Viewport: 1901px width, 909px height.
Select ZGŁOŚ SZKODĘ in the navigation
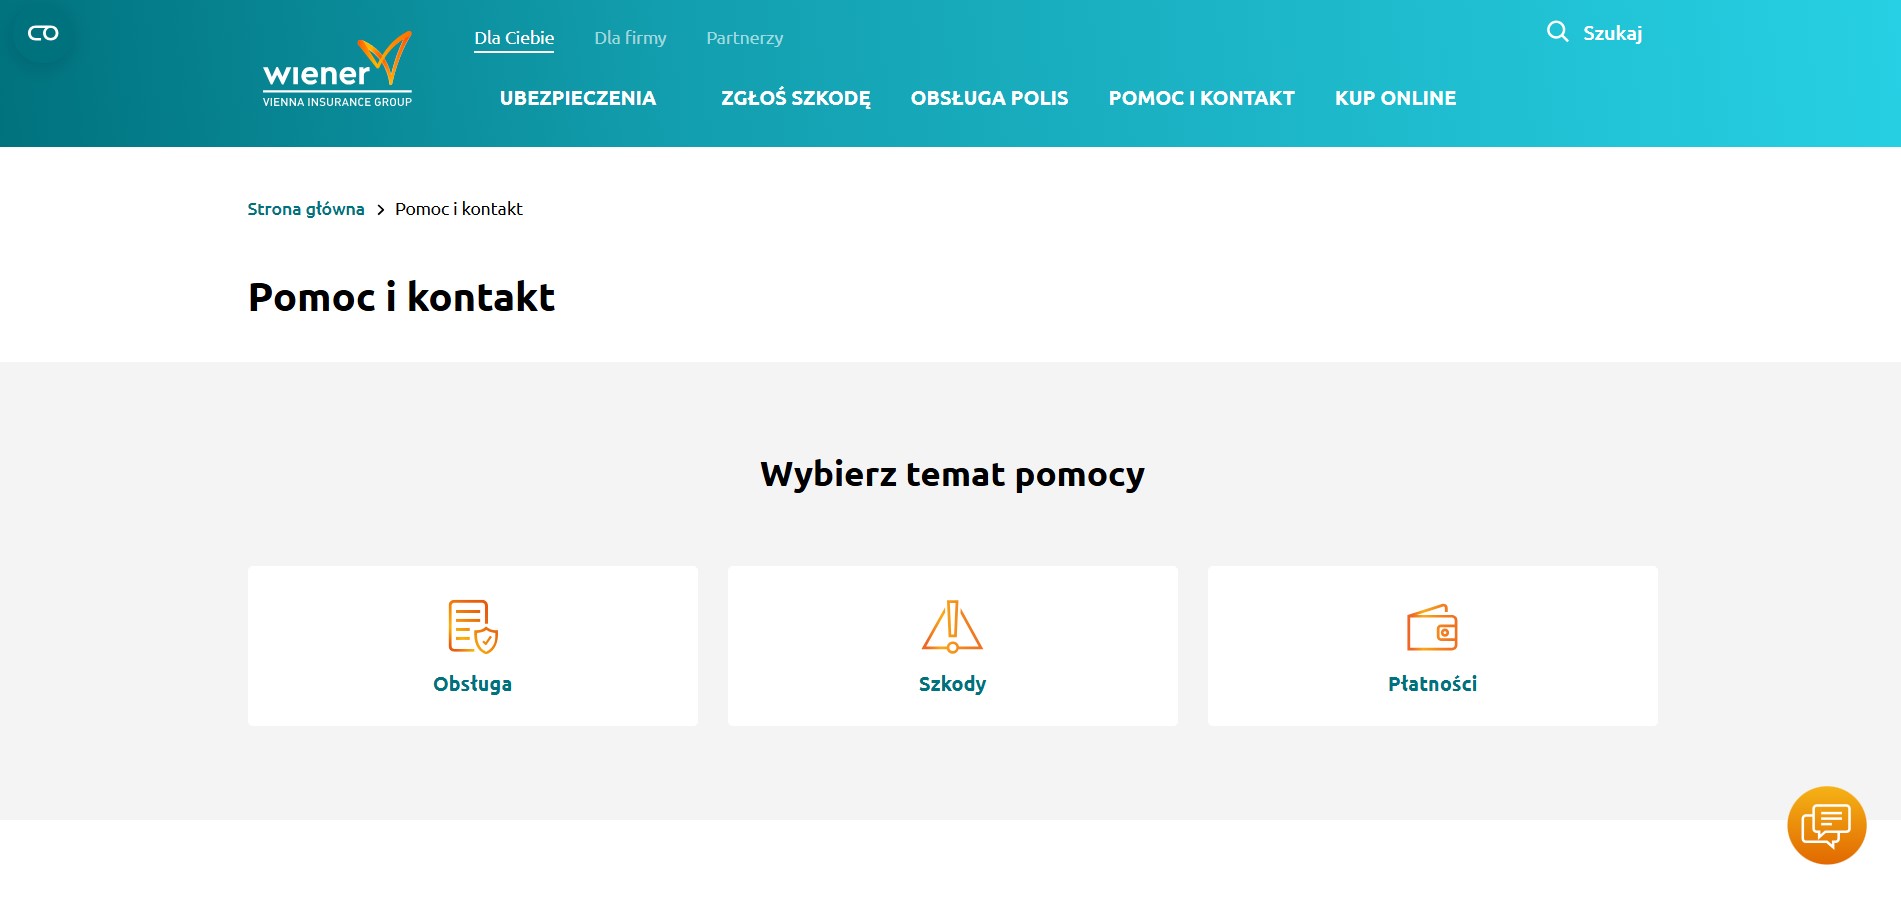[x=795, y=98]
